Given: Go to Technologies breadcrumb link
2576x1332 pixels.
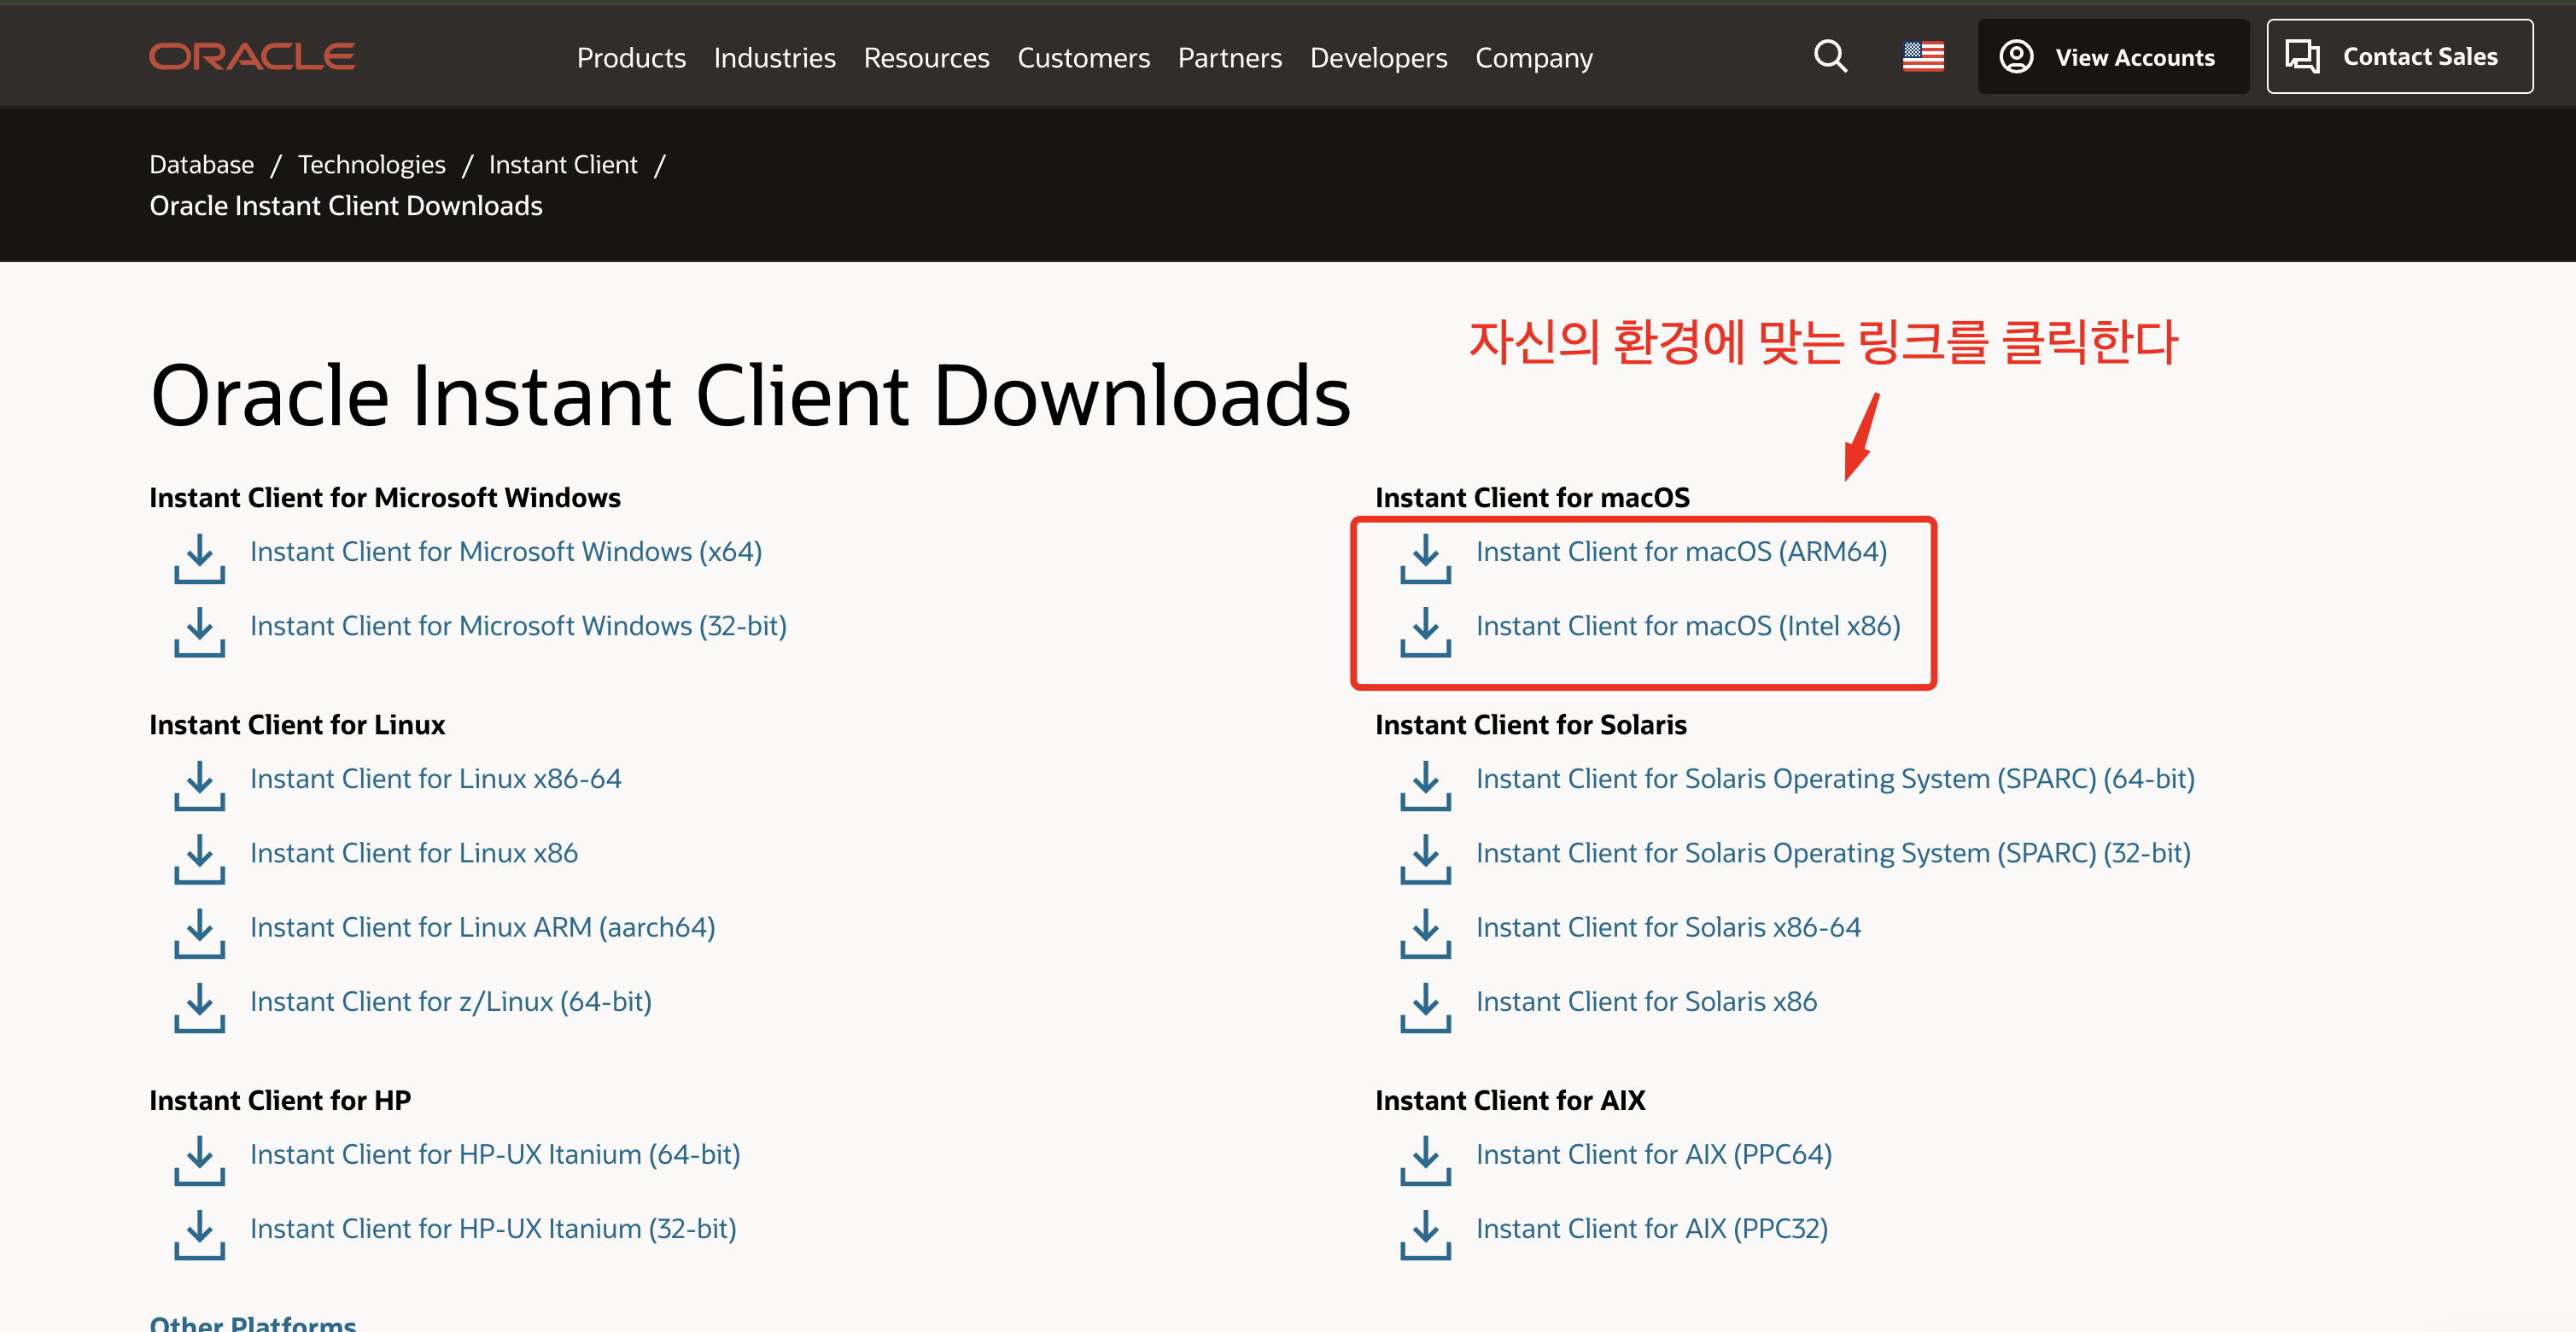Looking at the screenshot, I should [371, 164].
